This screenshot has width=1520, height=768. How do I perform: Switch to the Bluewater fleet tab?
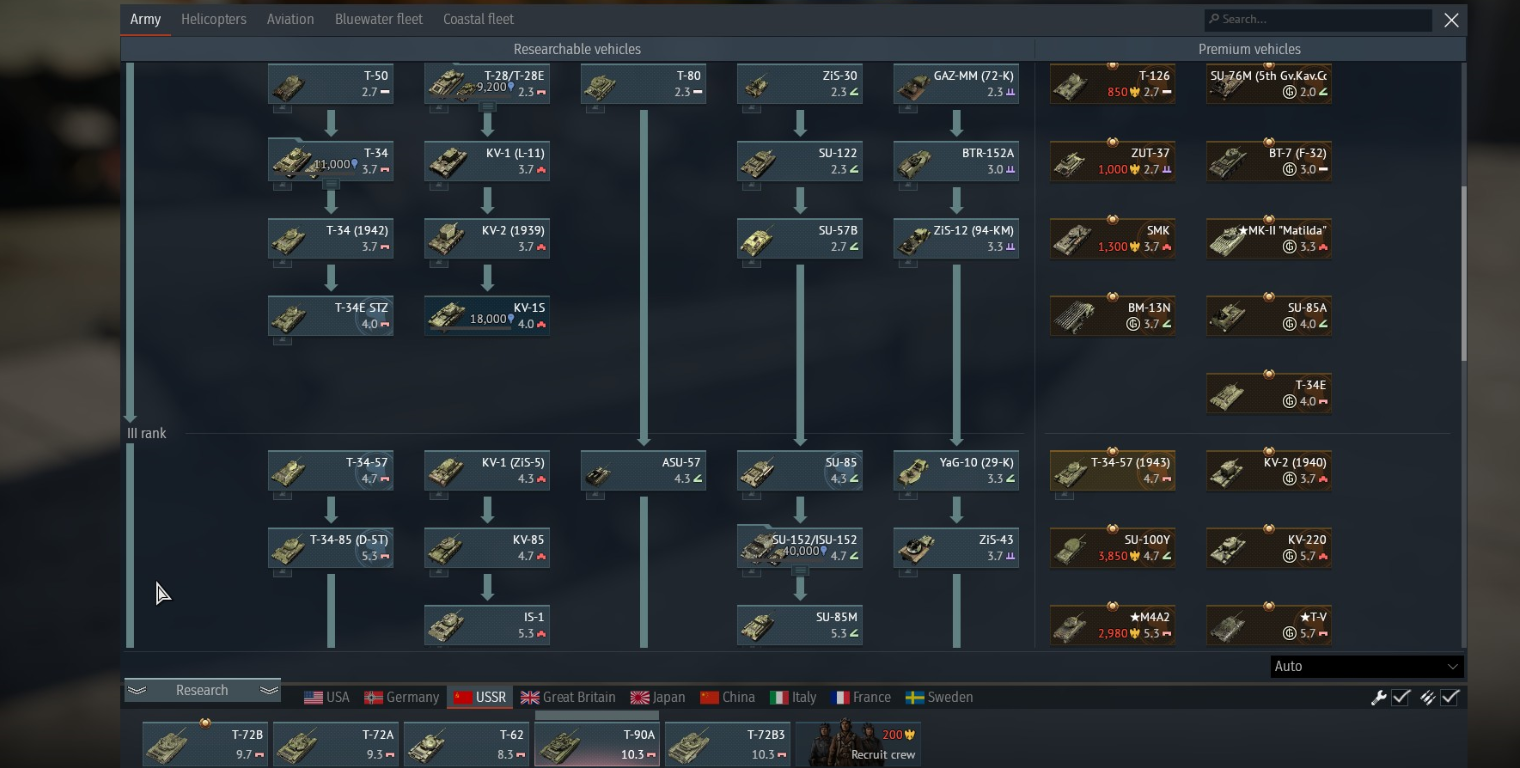(379, 19)
